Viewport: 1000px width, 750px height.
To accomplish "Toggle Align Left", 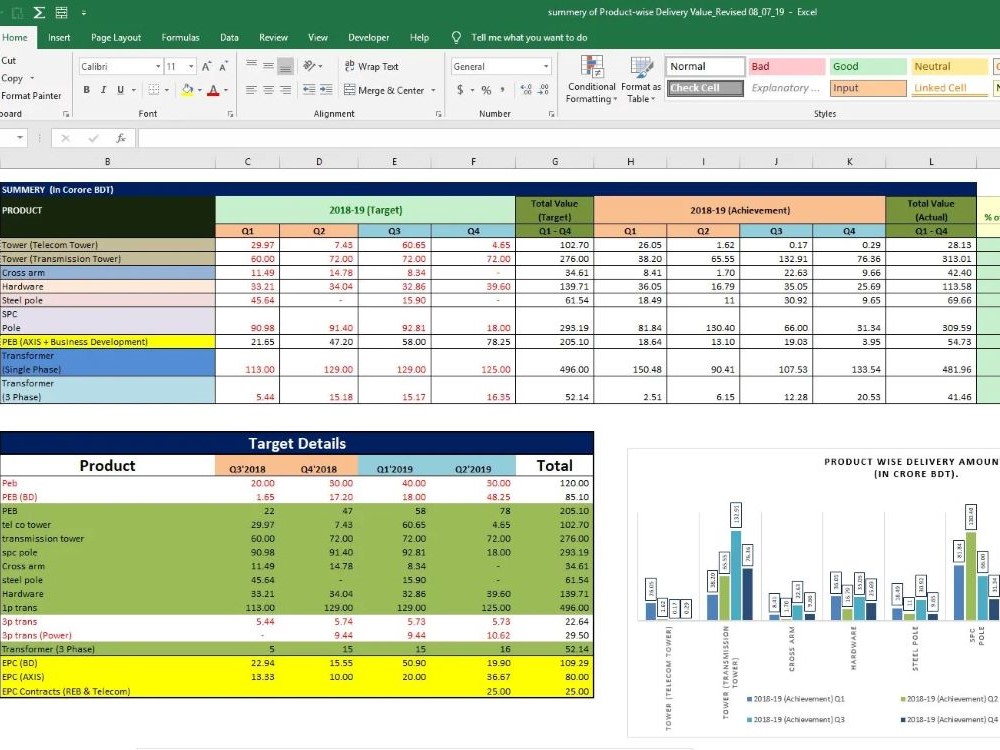I will pyautogui.click(x=251, y=90).
